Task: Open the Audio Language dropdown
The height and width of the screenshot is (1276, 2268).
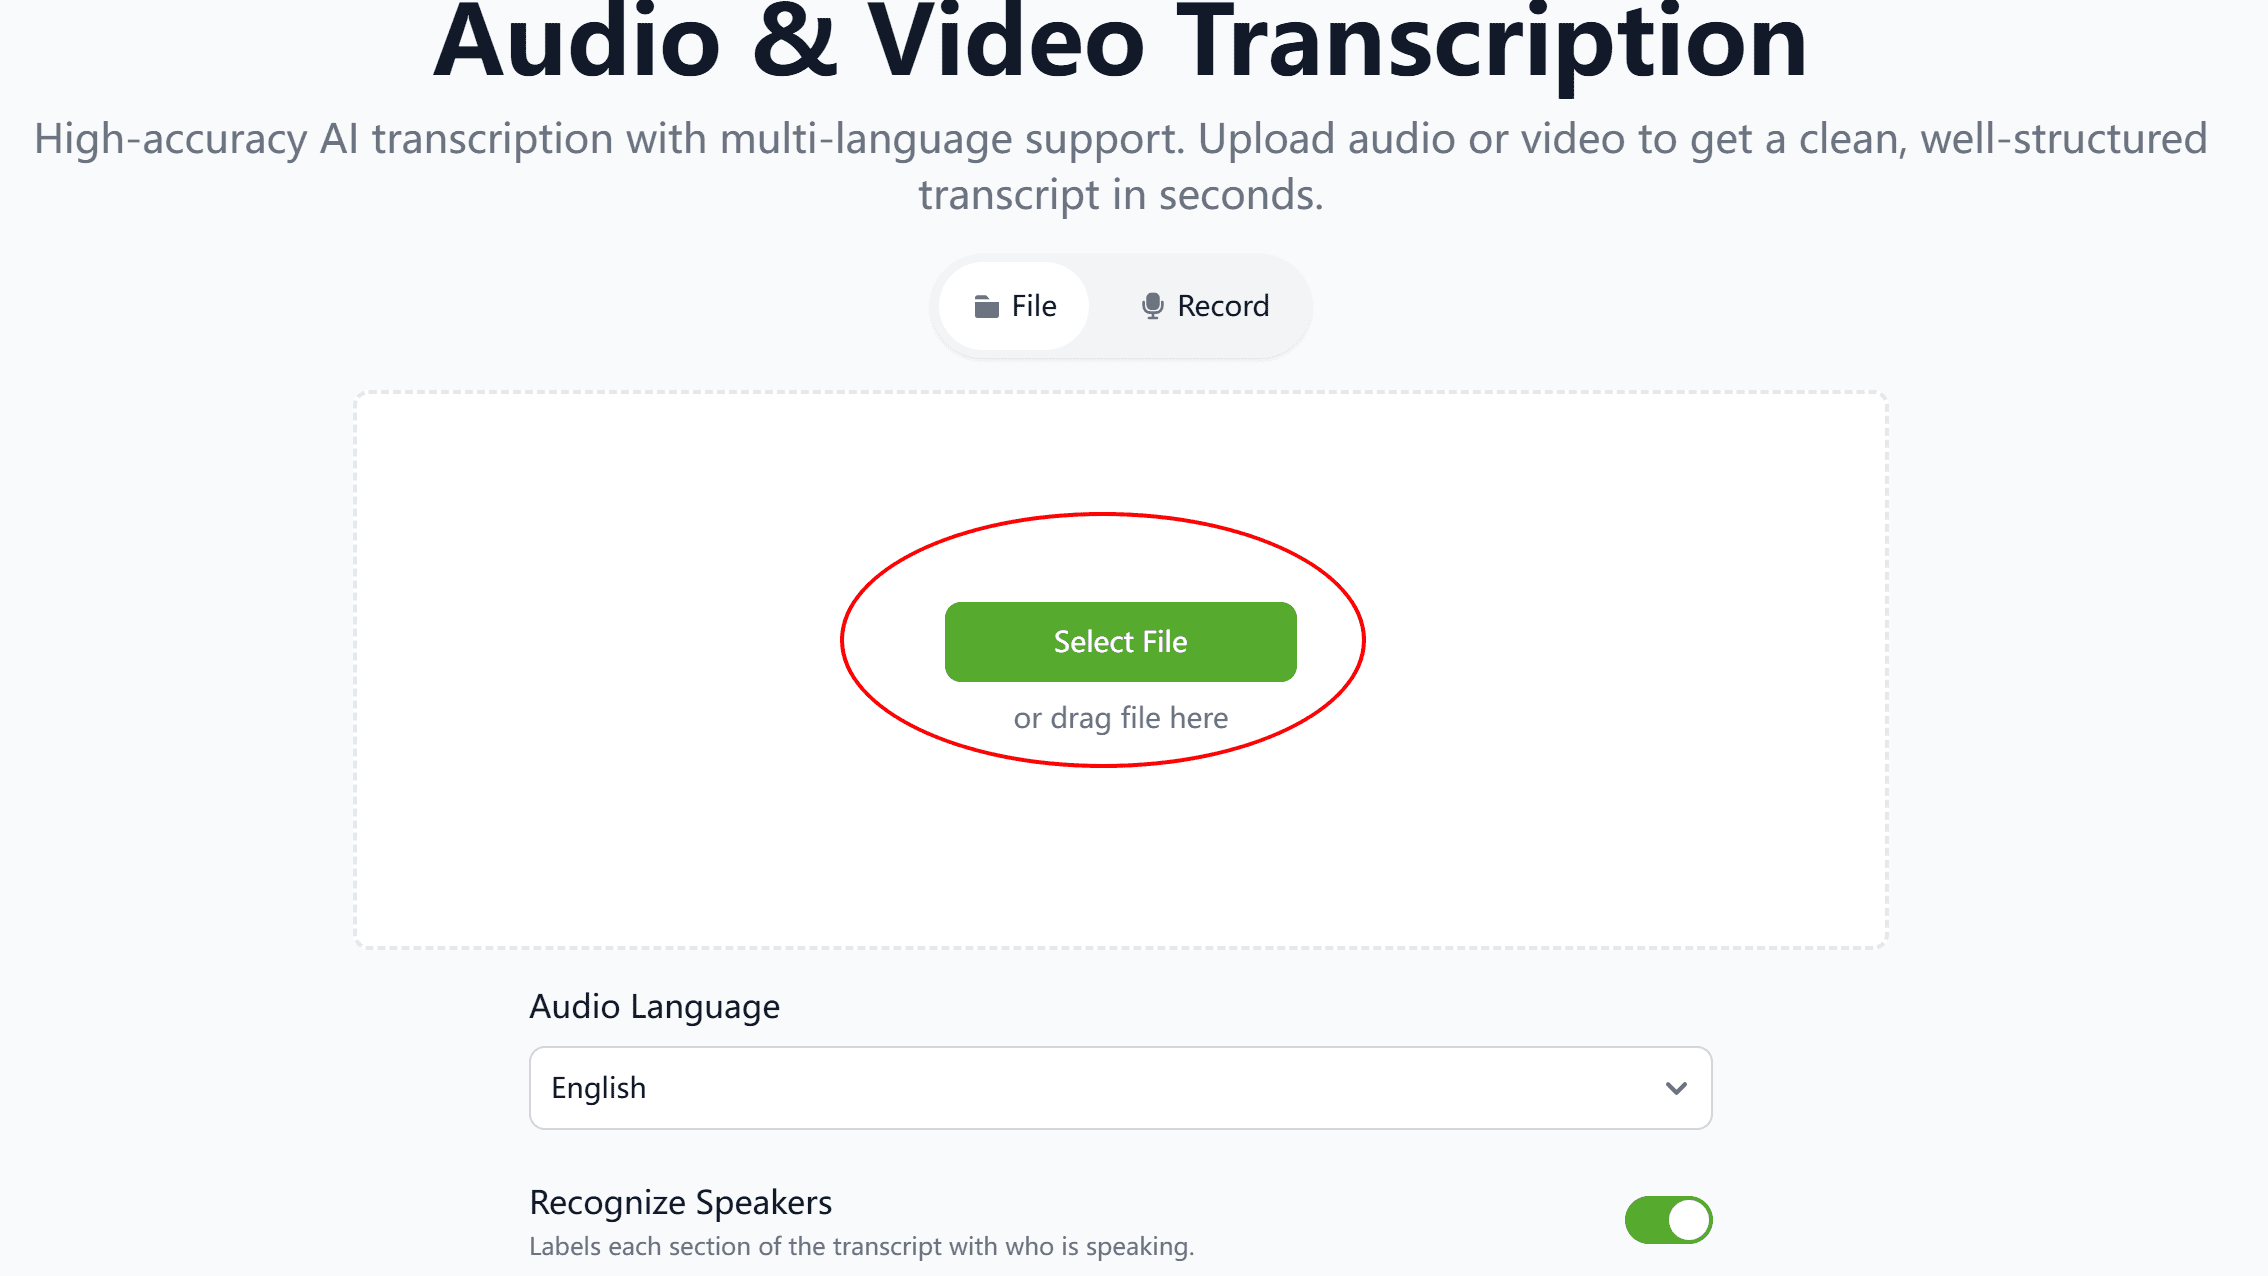Action: [1120, 1088]
